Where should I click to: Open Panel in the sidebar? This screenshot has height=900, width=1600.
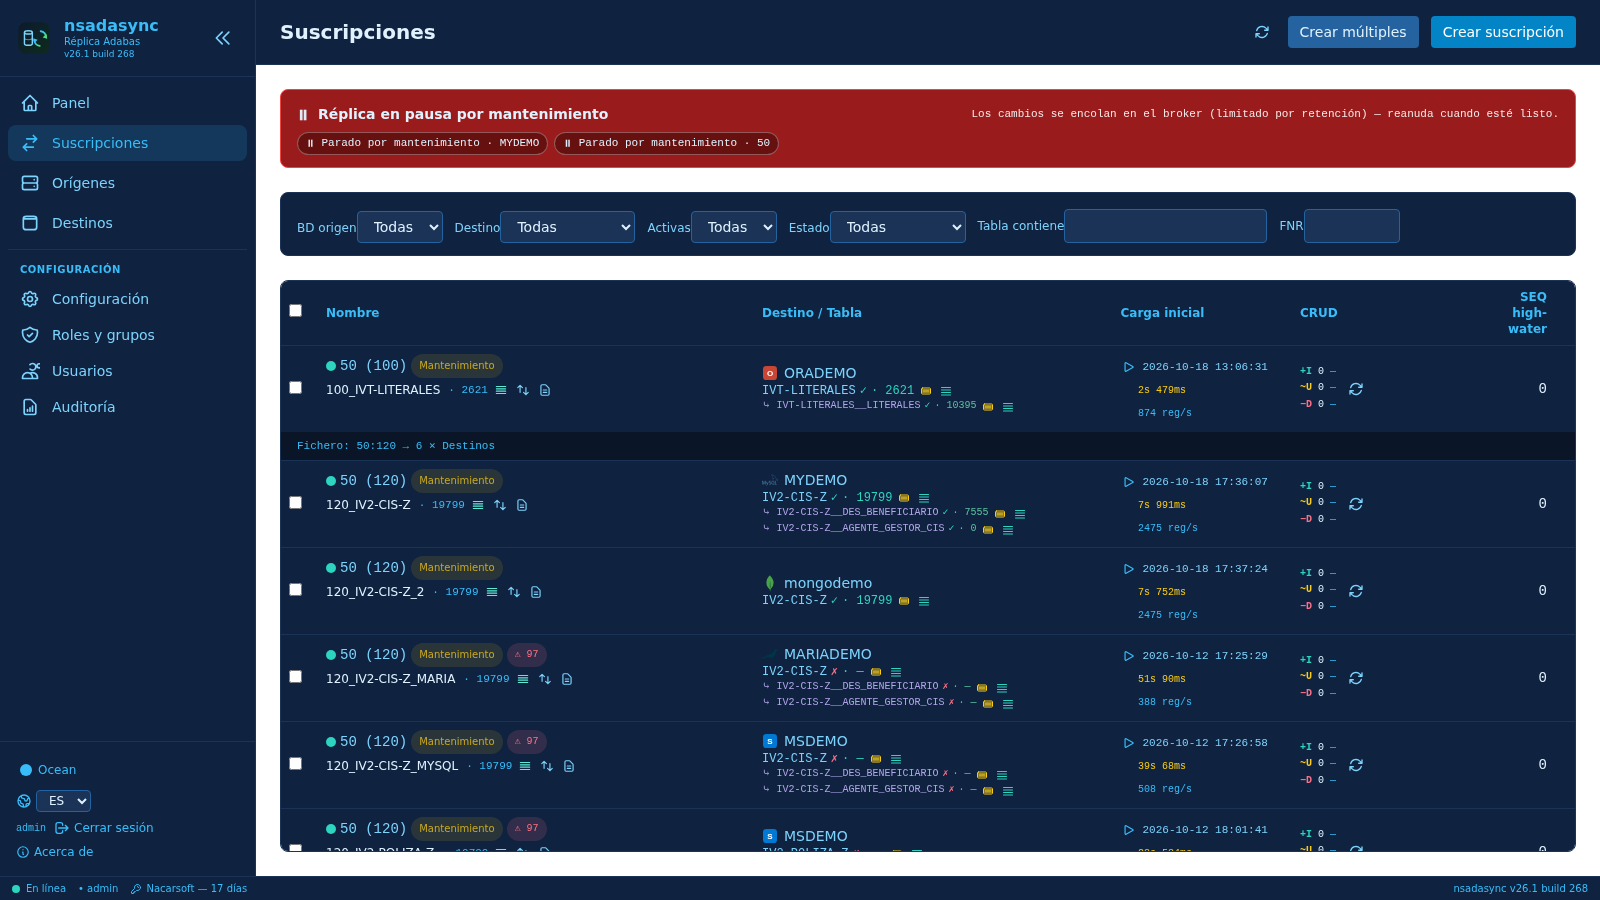tap(127, 103)
